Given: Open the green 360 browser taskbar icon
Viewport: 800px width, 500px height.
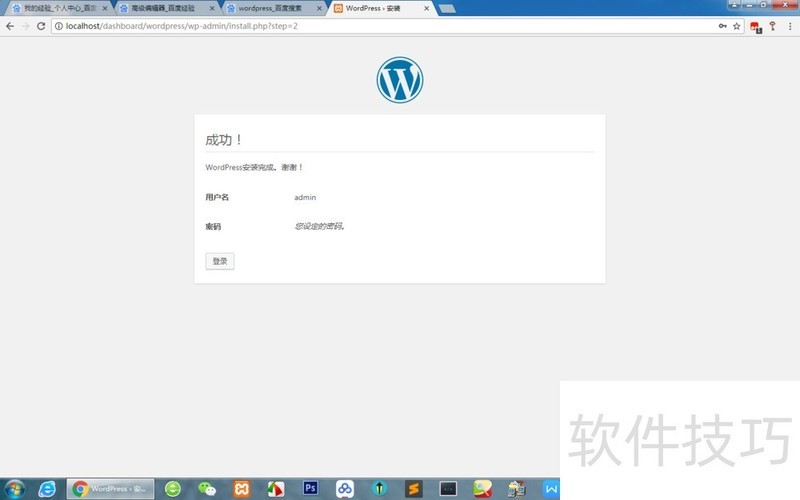Looking at the screenshot, I should pyautogui.click(x=173, y=489).
